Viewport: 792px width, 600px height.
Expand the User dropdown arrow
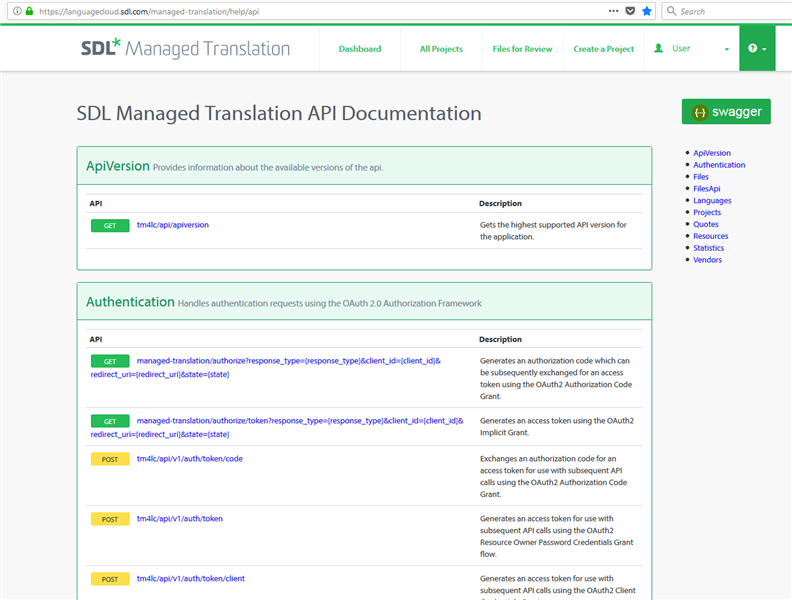pyautogui.click(x=727, y=49)
